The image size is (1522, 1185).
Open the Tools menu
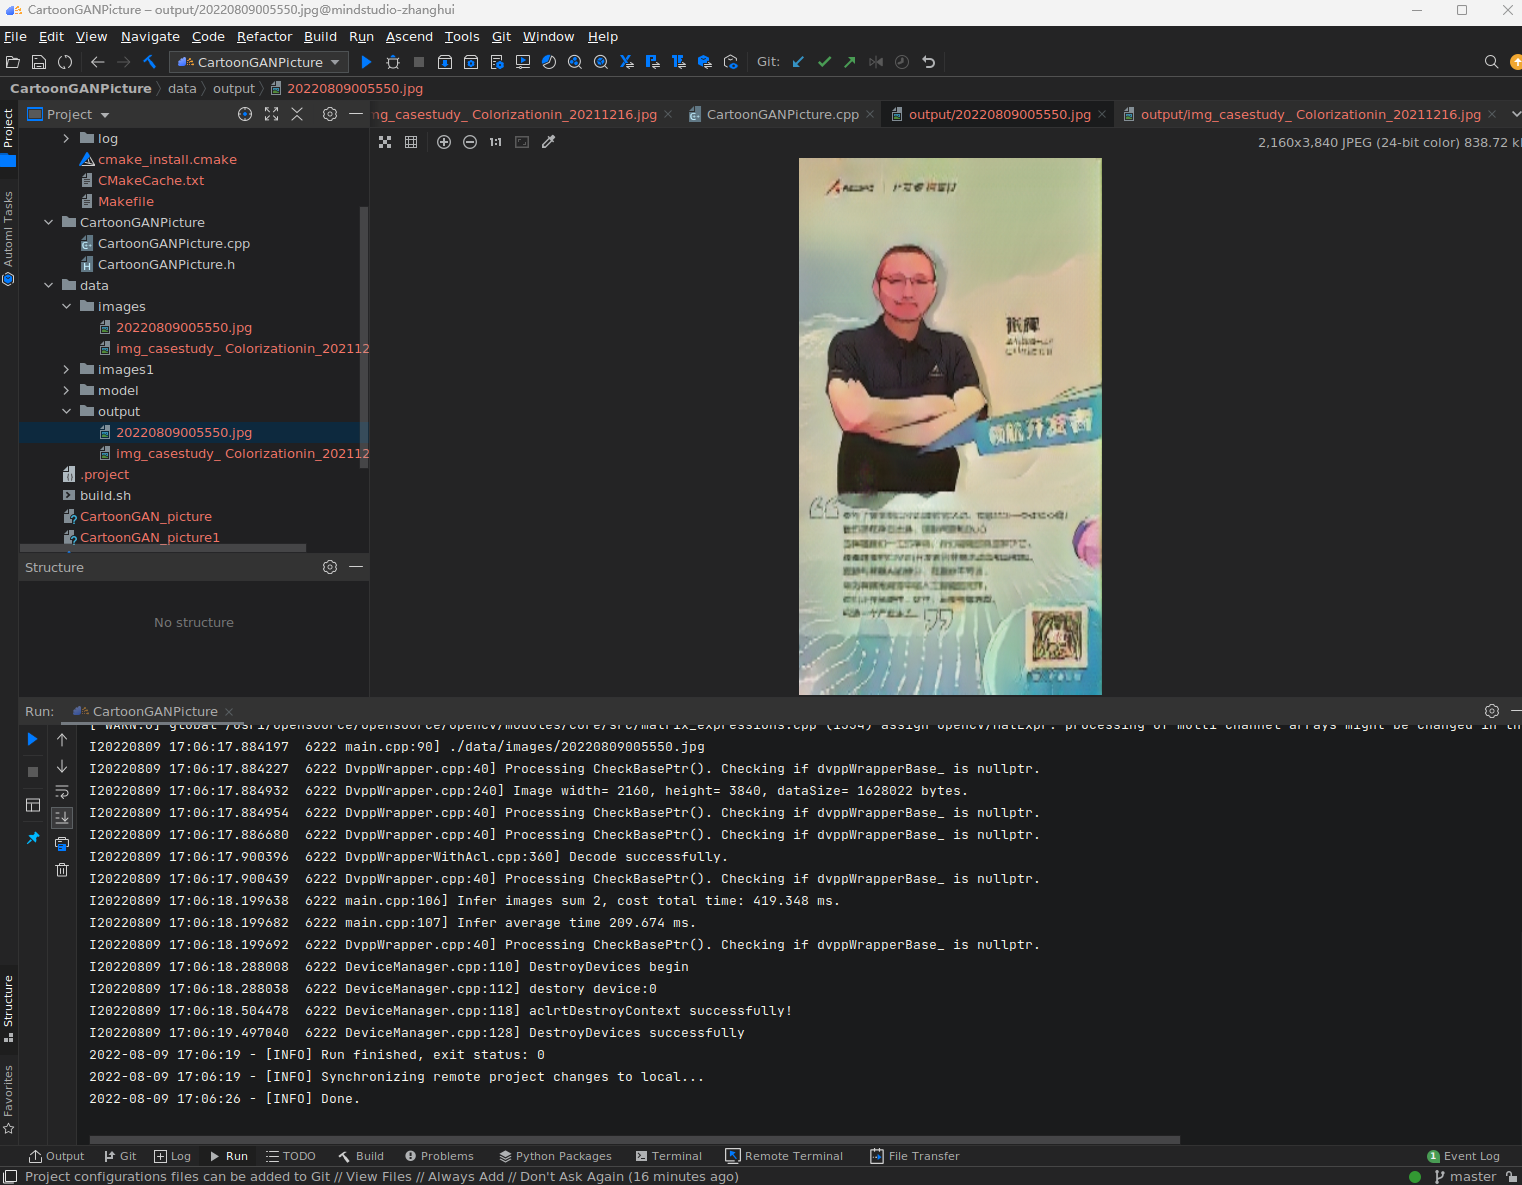click(x=462, y=37)
